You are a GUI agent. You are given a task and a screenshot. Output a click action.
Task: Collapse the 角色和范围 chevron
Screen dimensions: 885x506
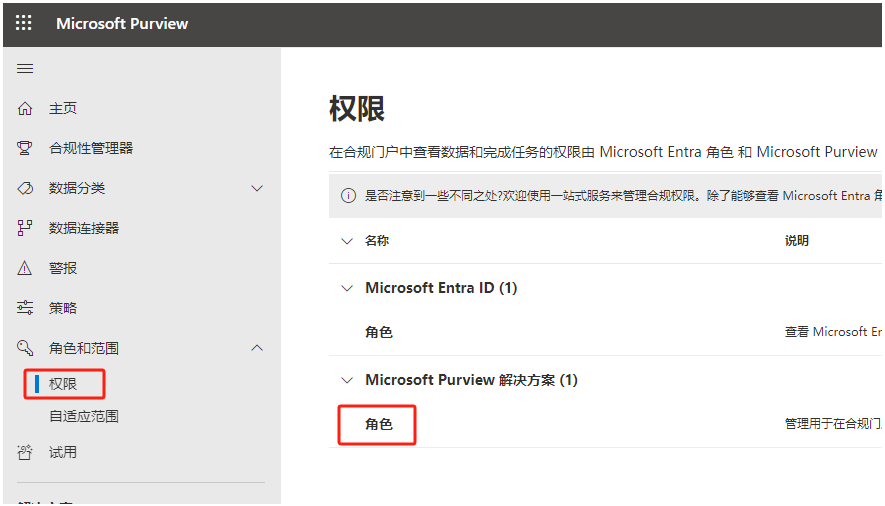tap(257, 348)
